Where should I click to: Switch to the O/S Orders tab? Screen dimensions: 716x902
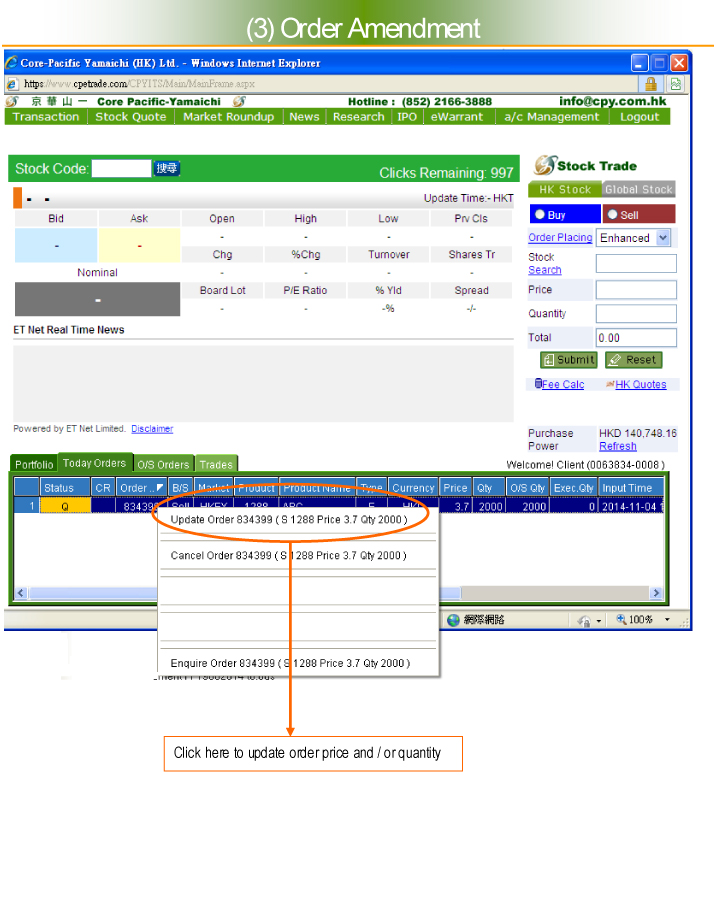click(163, 464)
